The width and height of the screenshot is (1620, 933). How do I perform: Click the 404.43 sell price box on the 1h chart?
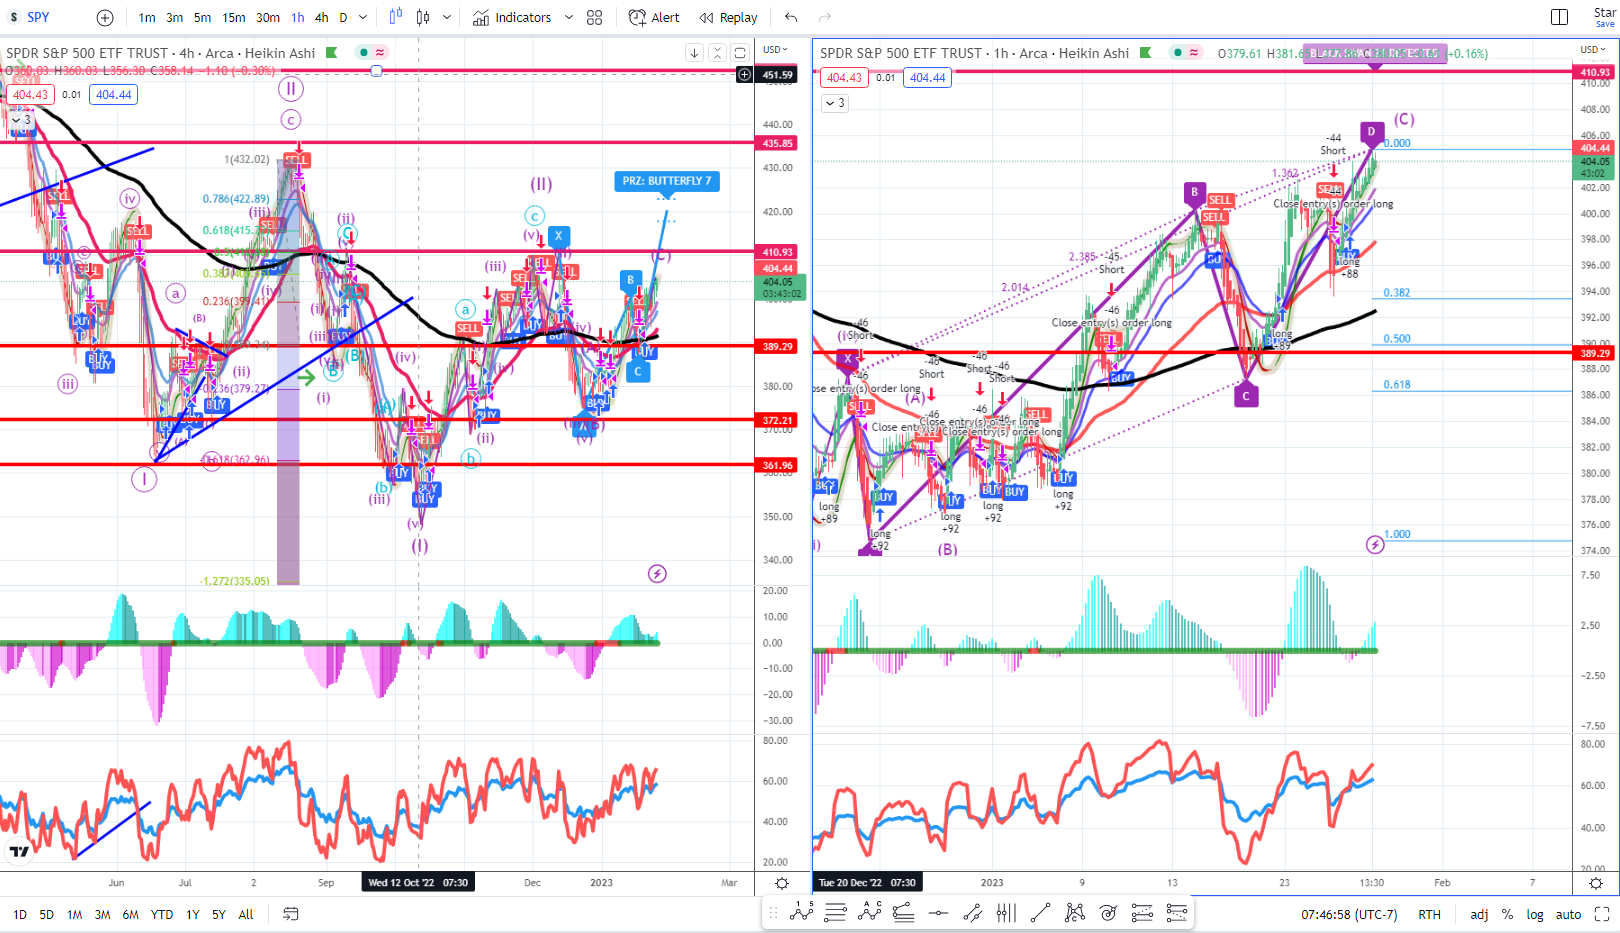844,78
